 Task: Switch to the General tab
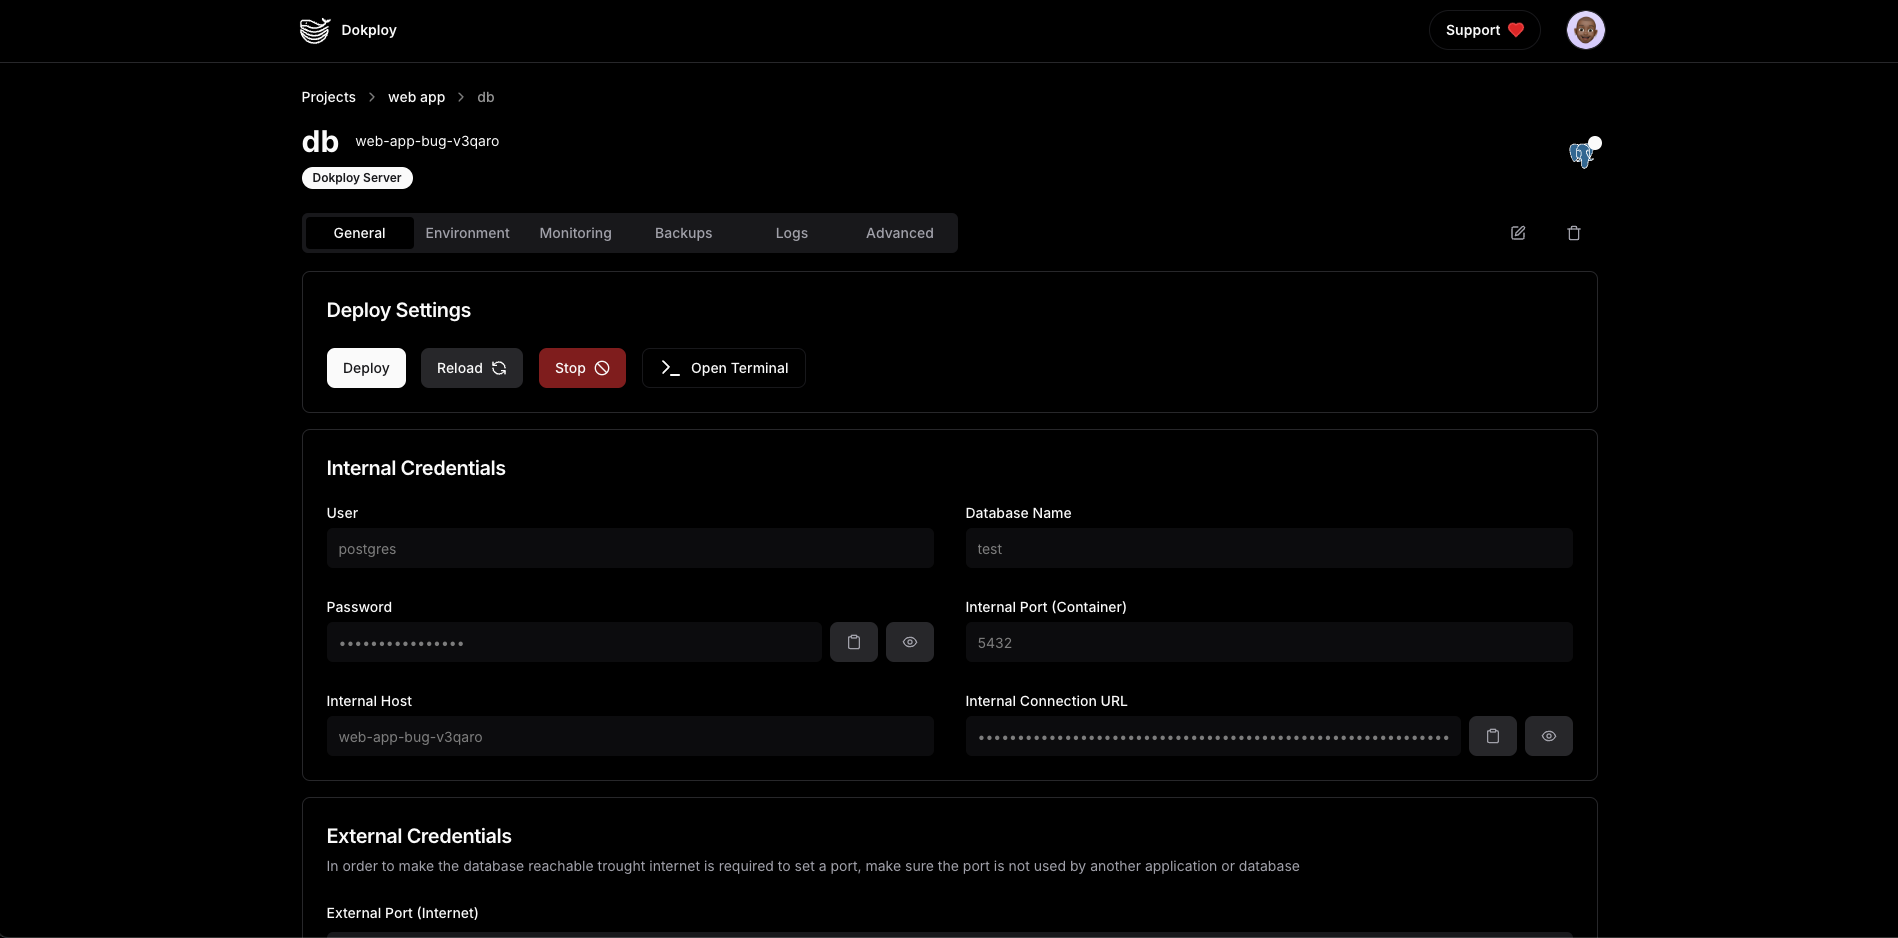(360, 233)
